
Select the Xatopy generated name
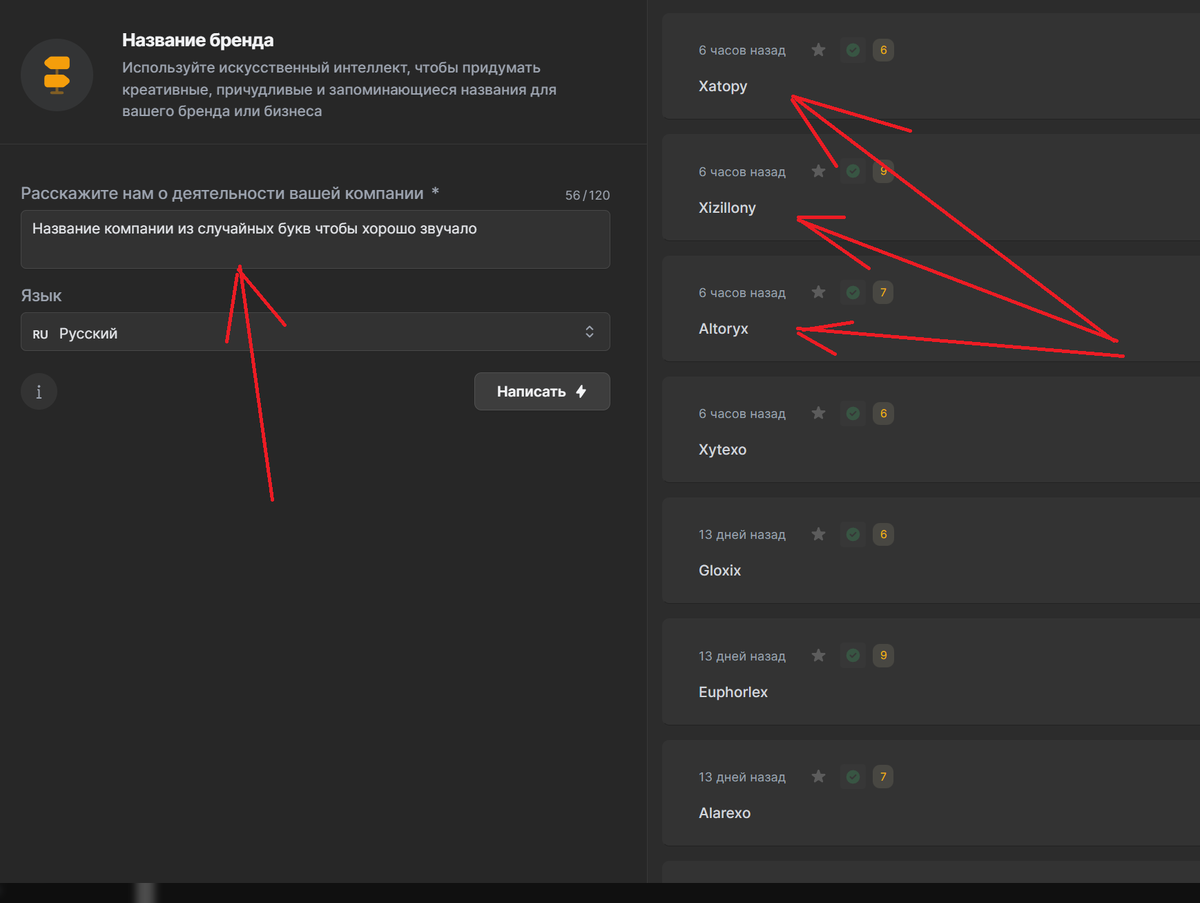(723, 86)
